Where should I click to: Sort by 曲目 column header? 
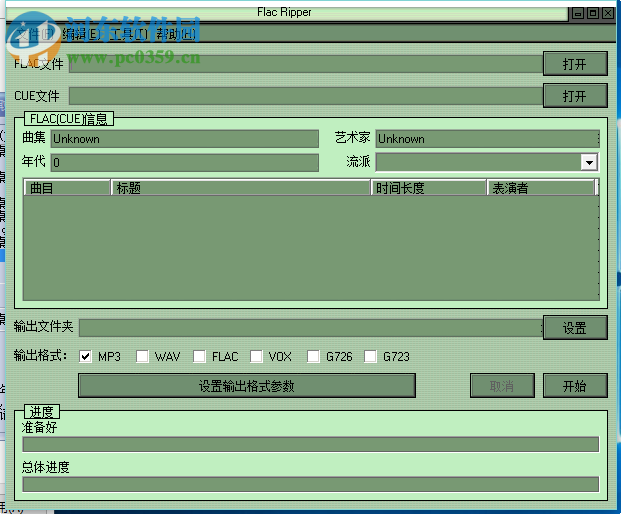coord(67,188)
